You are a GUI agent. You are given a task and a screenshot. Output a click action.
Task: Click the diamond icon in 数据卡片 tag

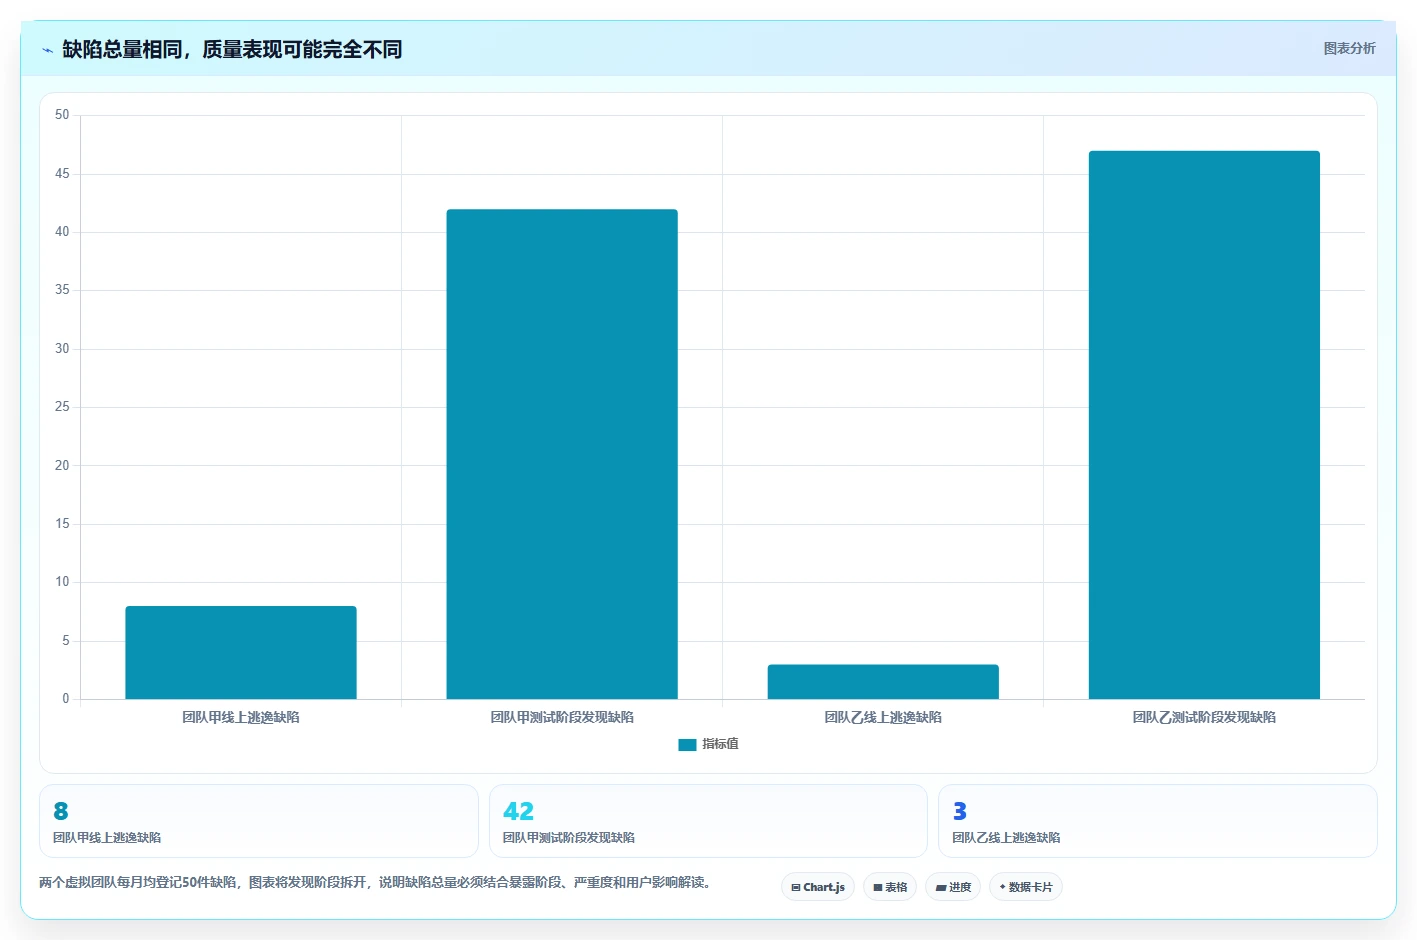(x=1002, y=887)
